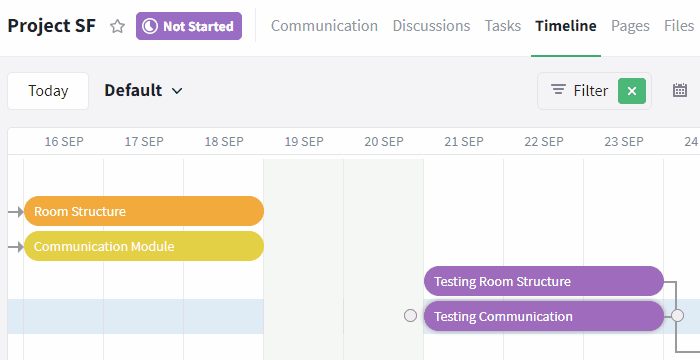Clear the filter with green X button
The image size is (700, 360).
point(632,91)
